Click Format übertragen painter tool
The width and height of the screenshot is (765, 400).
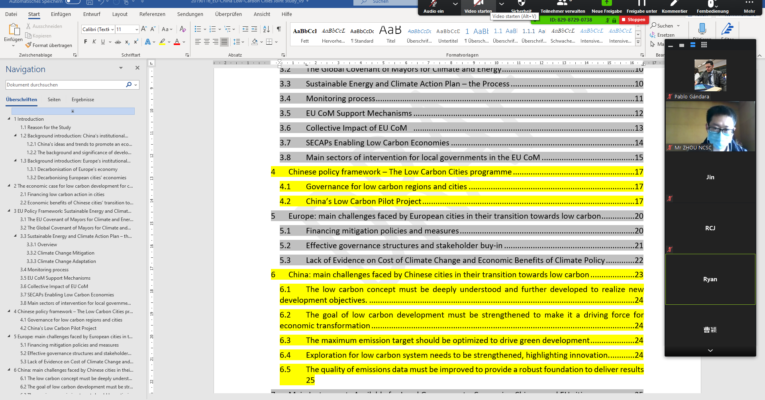click(x=51, y=47)
